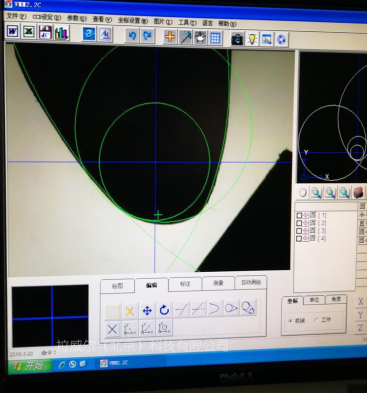This screenshot has height=394, width=367.
Task: Click the Word export icon in toolbar
Action: coord(13,32)
